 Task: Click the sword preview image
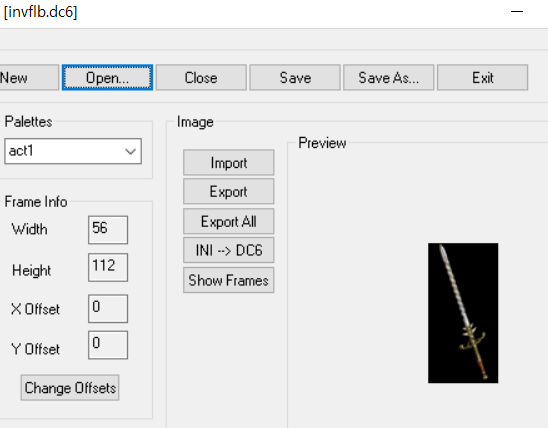coord(463,313)
